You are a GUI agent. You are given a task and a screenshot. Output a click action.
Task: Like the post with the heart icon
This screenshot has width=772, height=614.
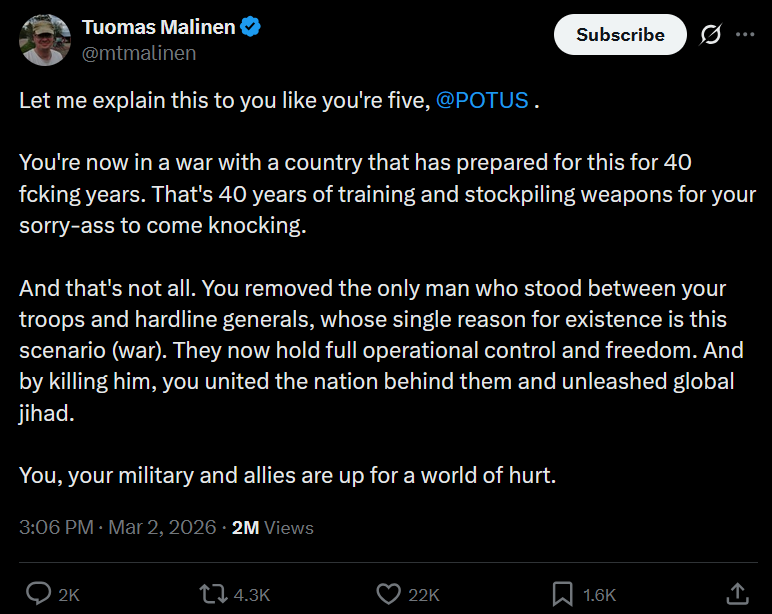point(388,593)
